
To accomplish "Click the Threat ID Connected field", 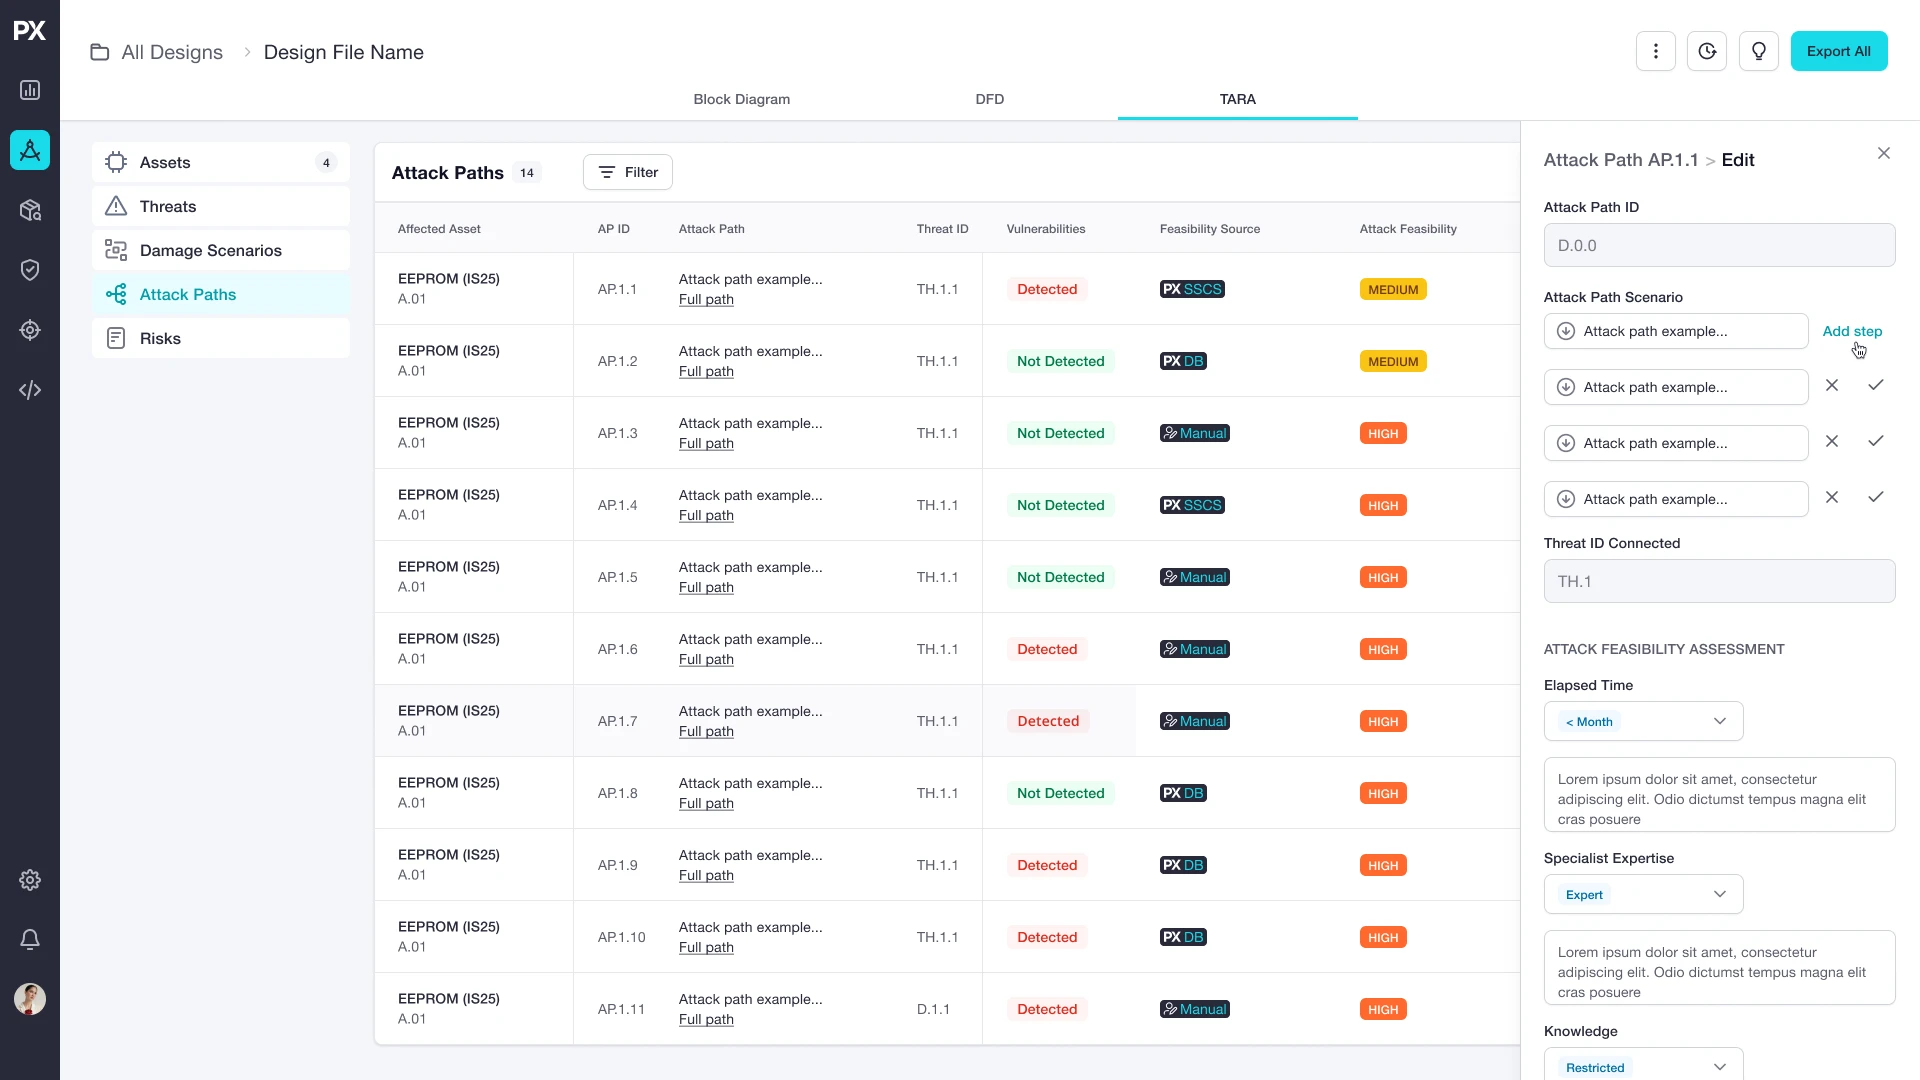I will point(1719,581).
